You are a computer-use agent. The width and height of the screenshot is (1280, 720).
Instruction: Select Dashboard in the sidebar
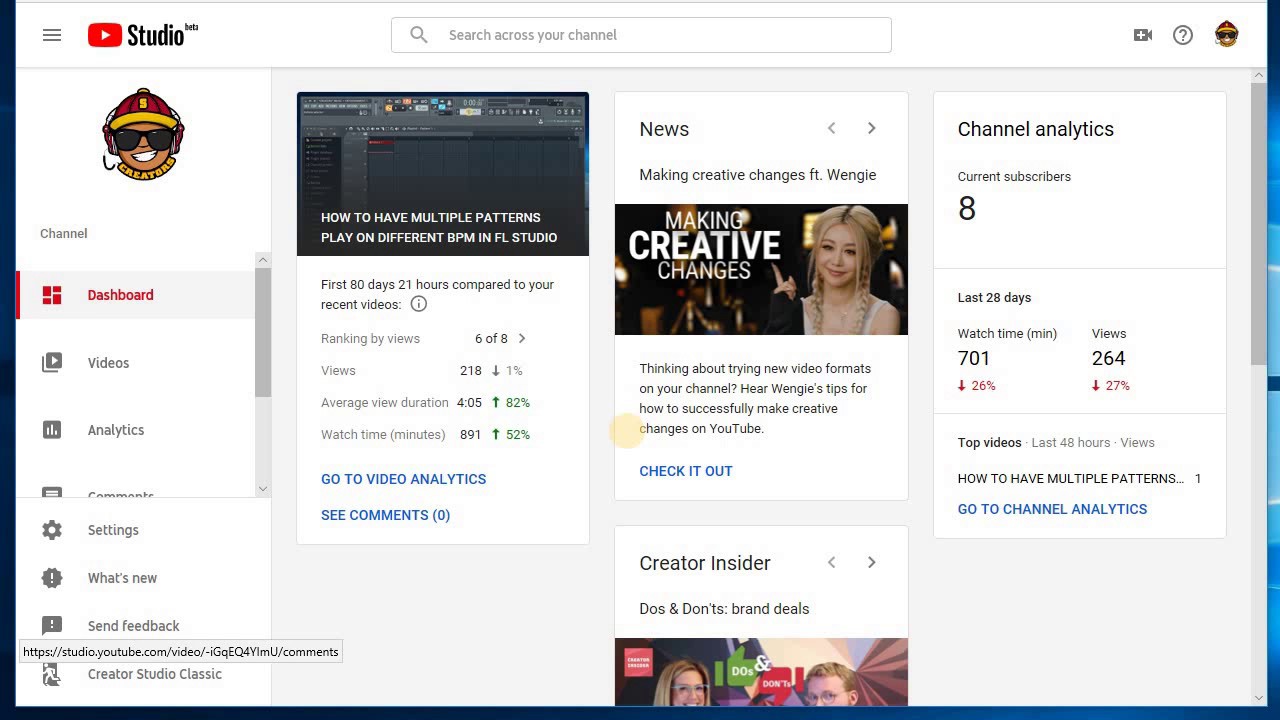click(135, 295)
